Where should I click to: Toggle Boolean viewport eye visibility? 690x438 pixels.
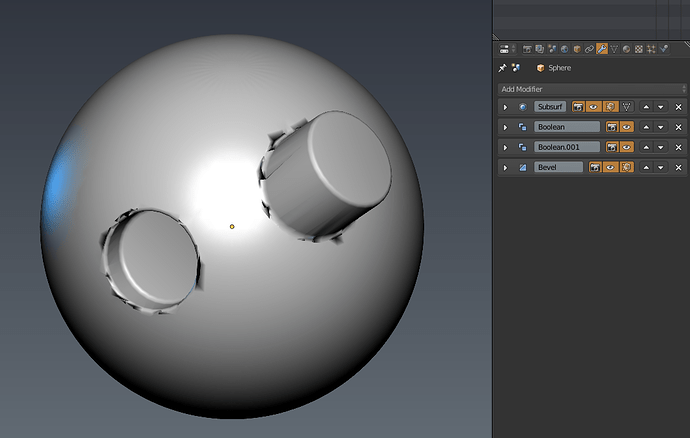point(627,127)
